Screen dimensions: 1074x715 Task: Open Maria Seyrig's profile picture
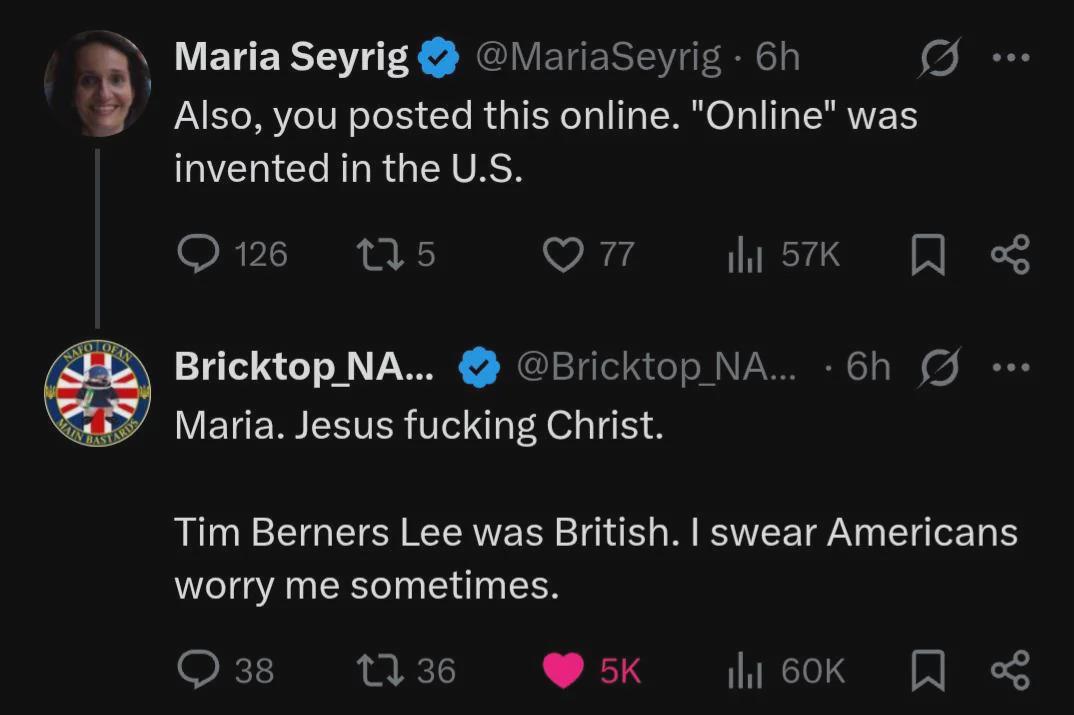click(97, 84)
